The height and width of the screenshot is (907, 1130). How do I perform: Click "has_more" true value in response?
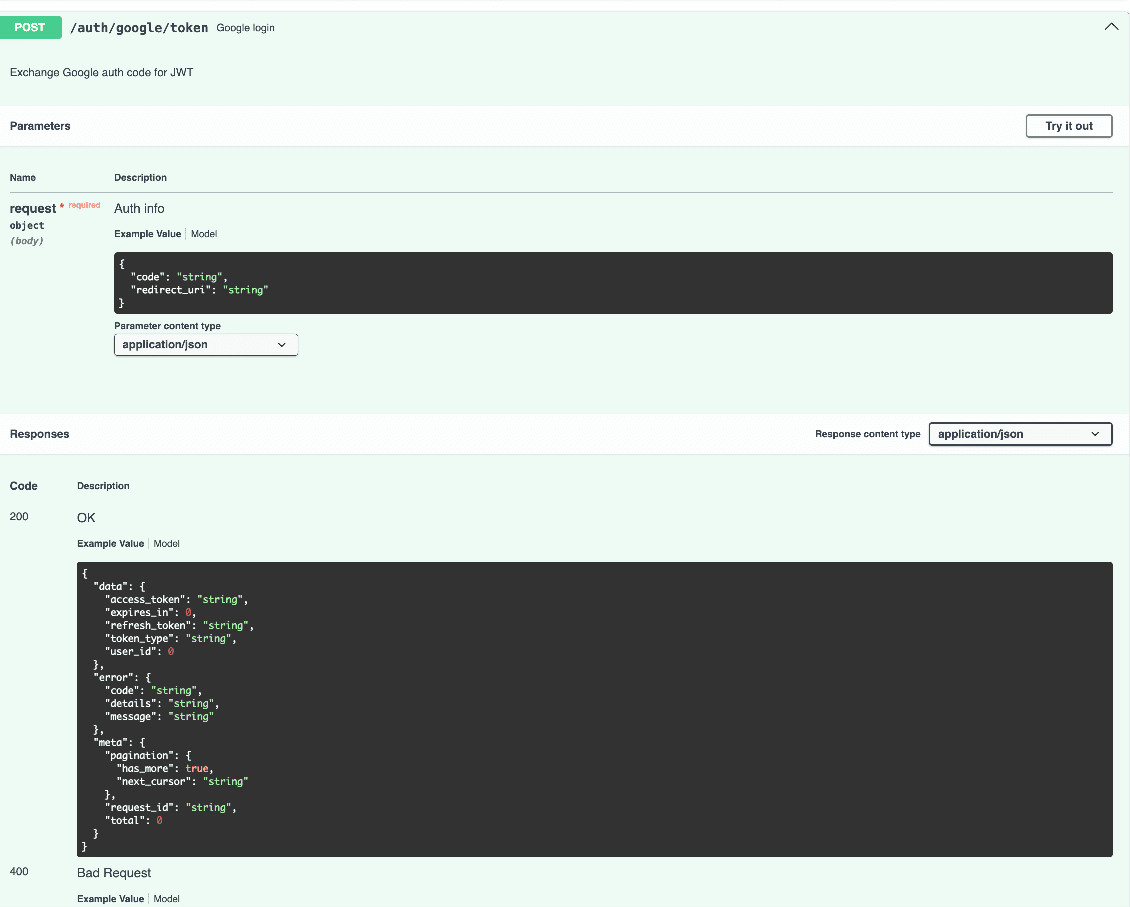[x=197, y=768]
